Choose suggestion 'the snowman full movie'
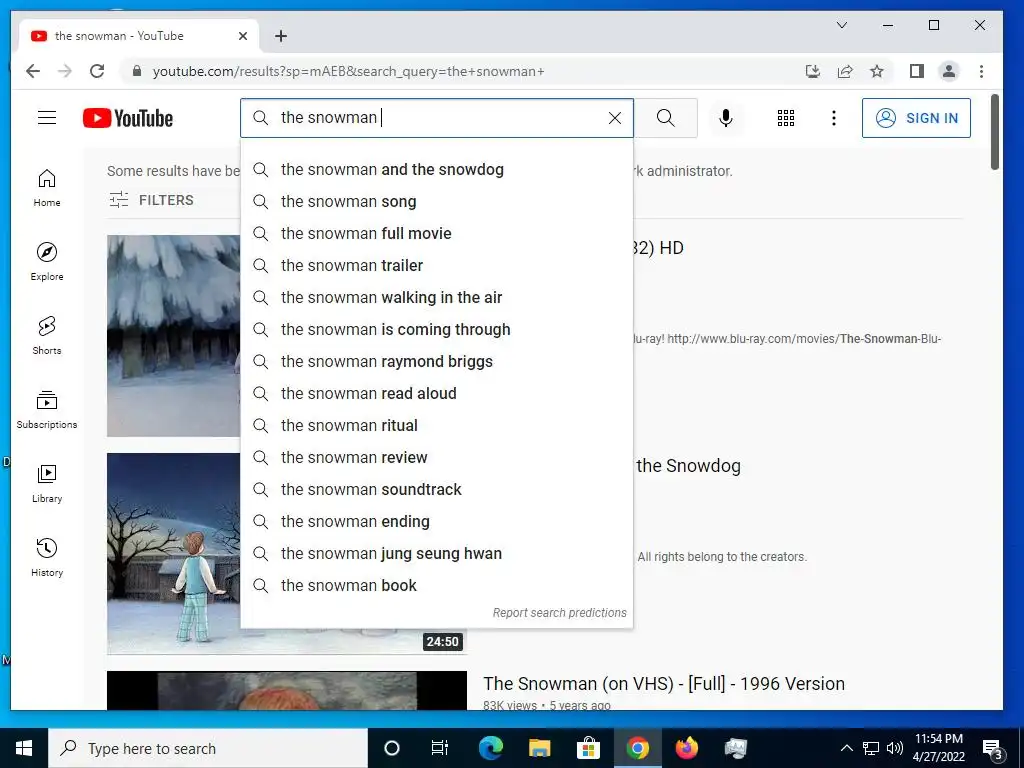Viewport: 1024px width, 768px height. point(437,234)
